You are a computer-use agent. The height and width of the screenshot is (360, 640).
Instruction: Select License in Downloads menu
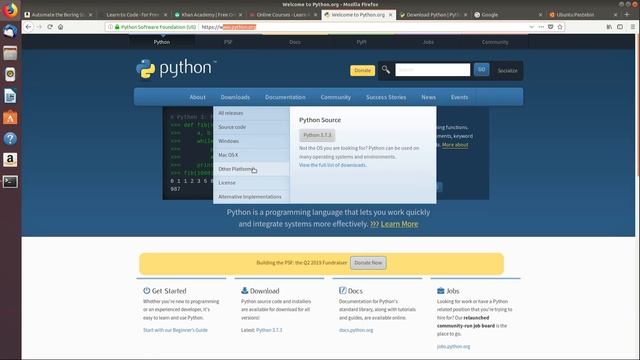pyautogui.click(x=251, y=182)
